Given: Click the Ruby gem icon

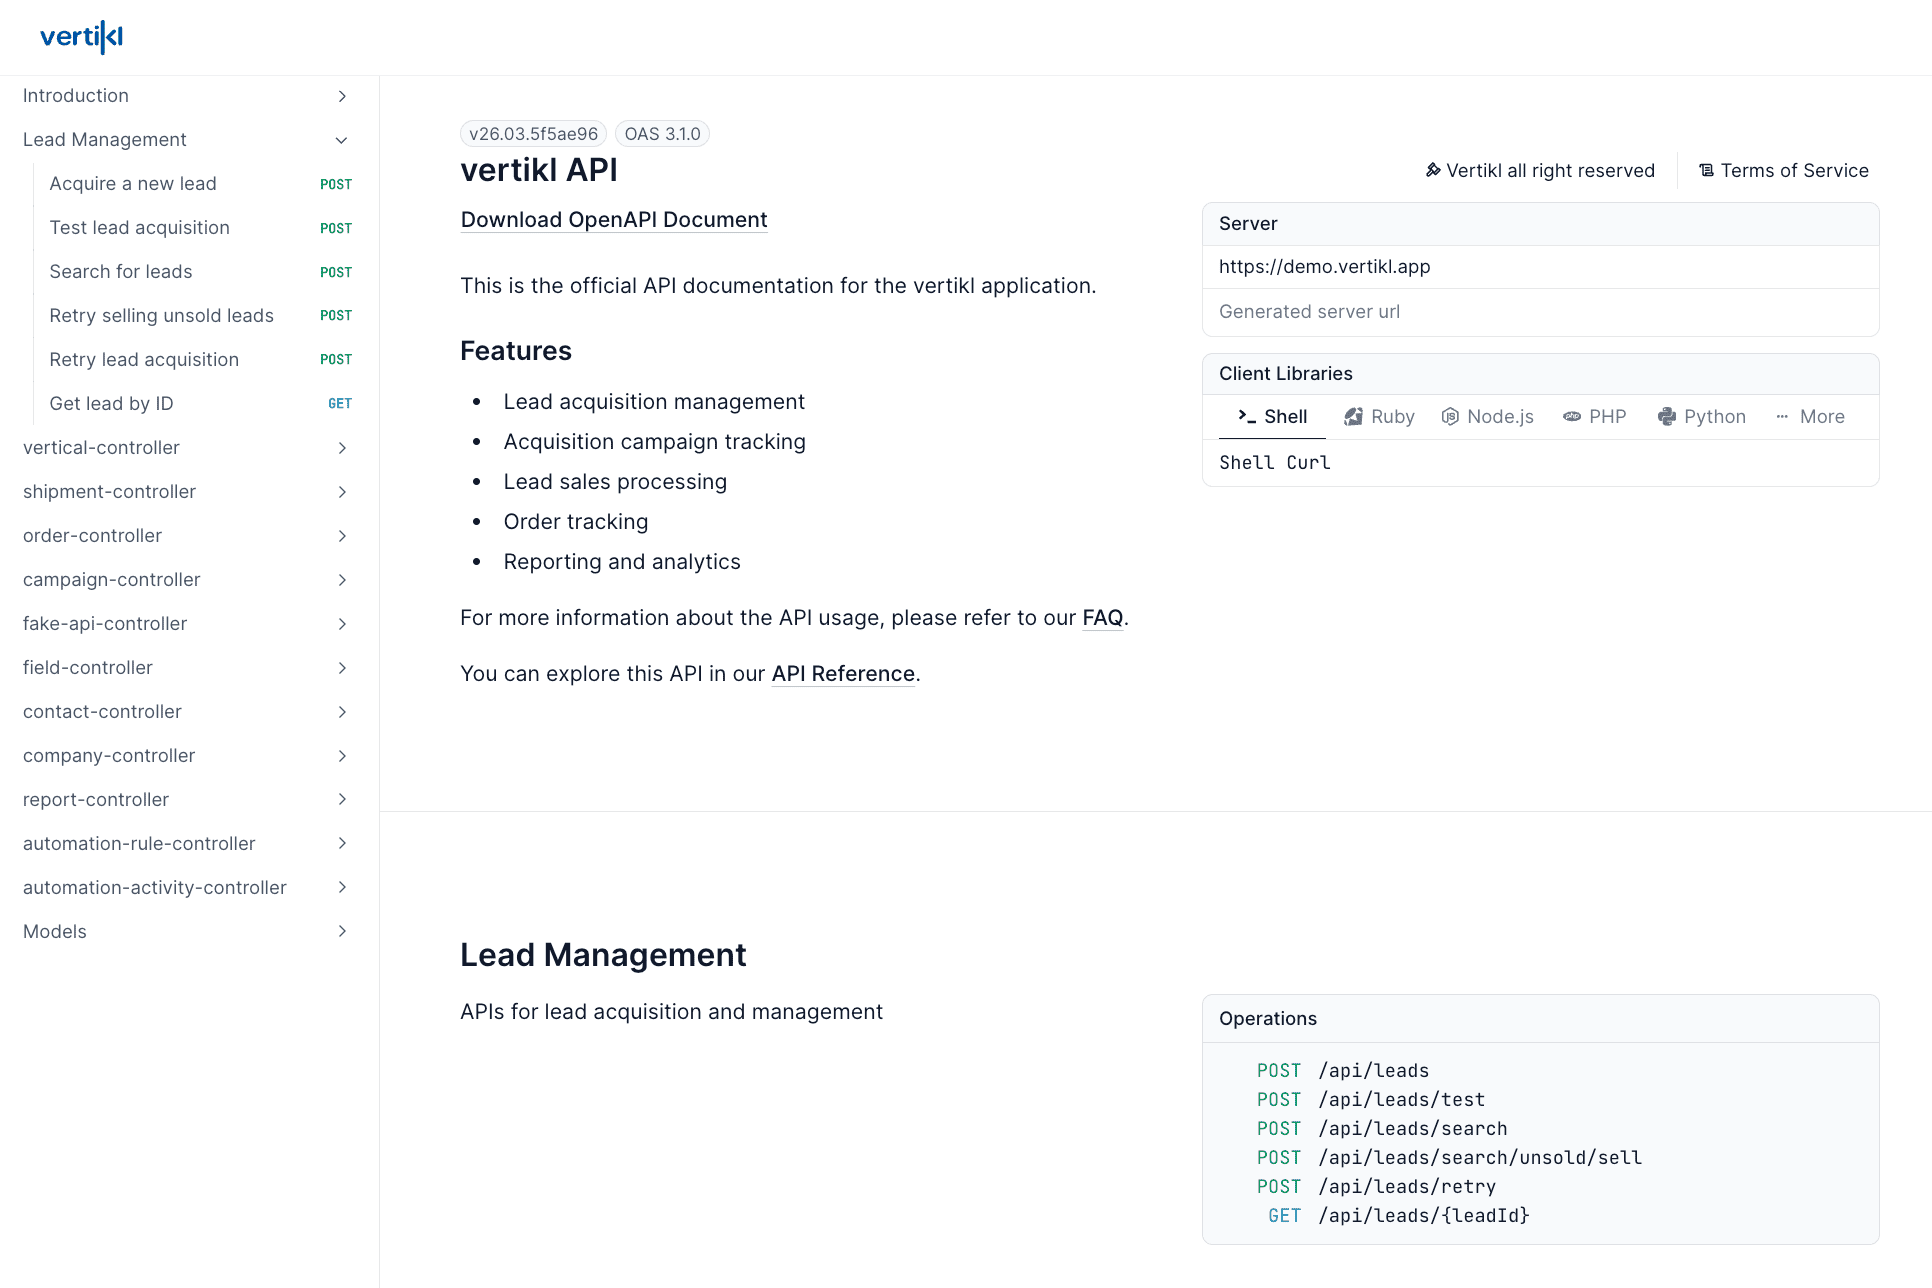Looking at the screenshot, I should coord(1353,416).
